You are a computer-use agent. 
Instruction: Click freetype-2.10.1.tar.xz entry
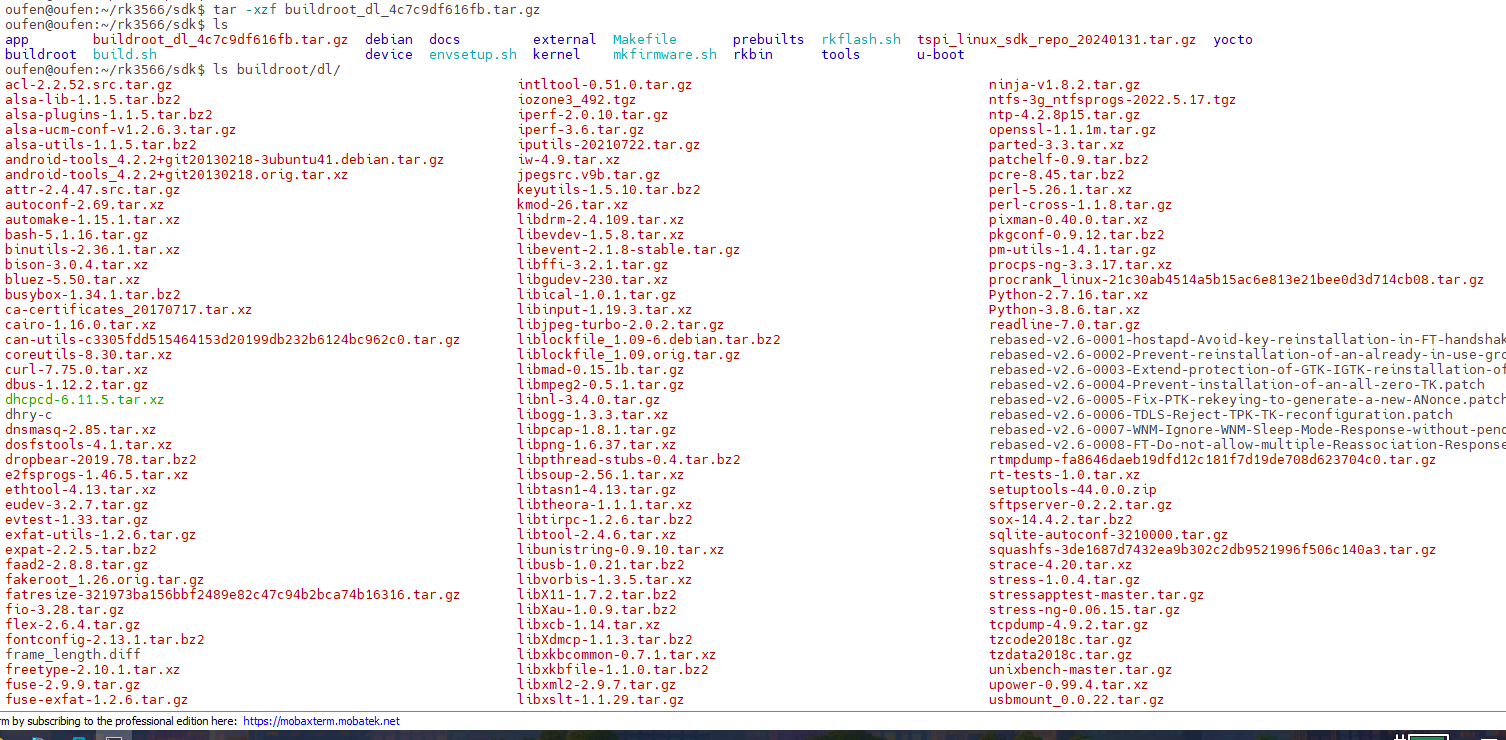93,670
